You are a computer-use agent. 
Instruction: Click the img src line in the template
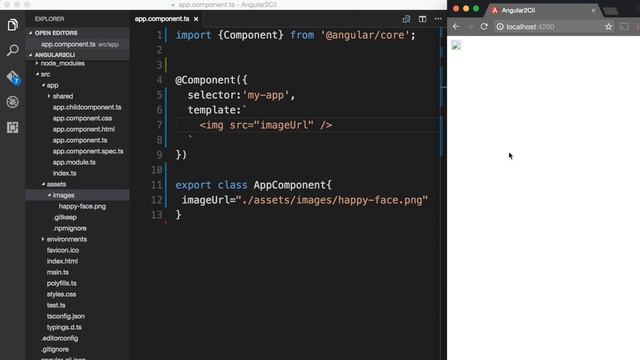coord(266,125)
